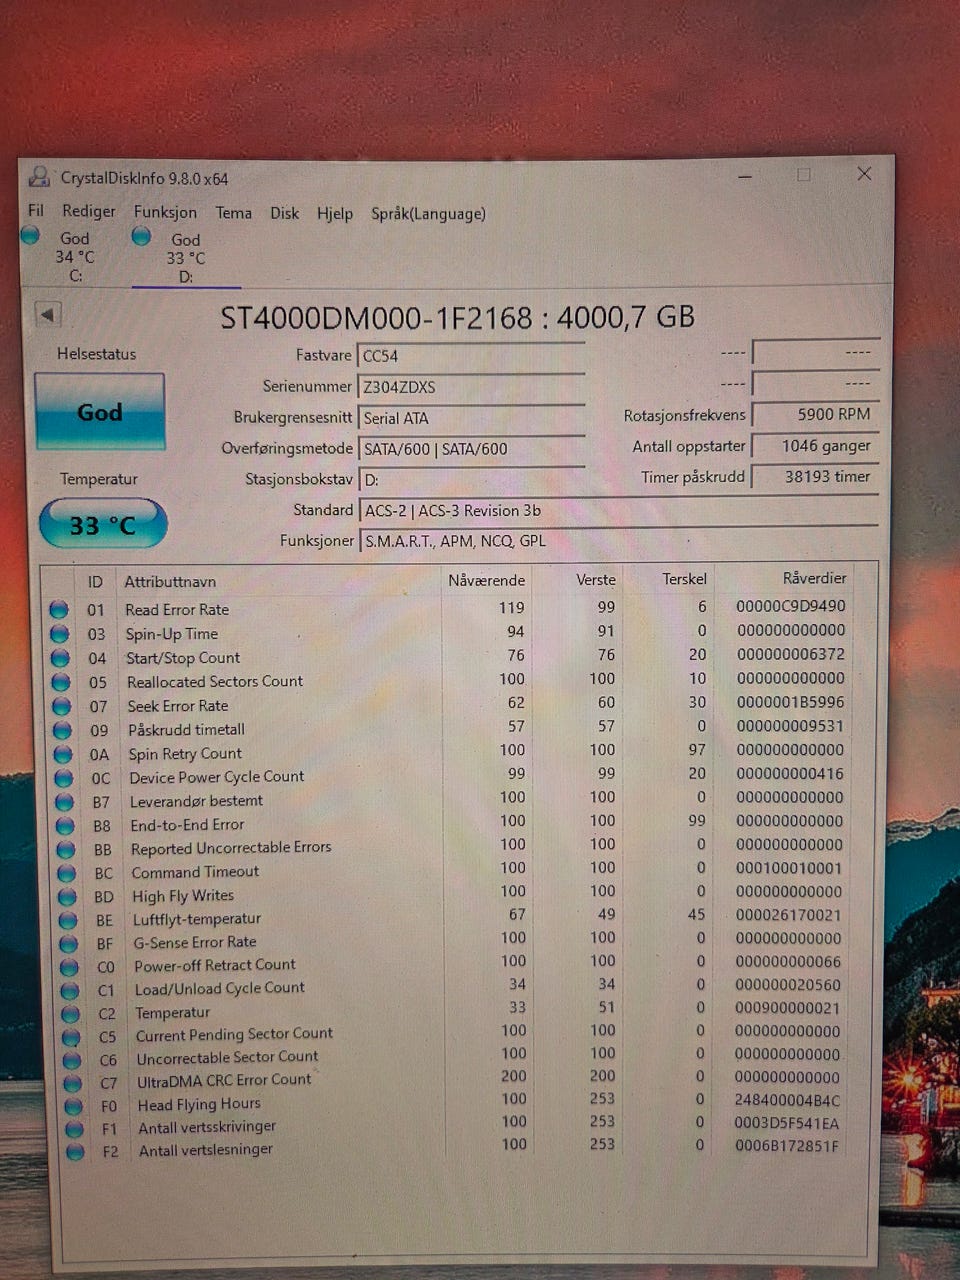Image resolution: width=960 pixels, height=1280 pixels.
Task: Click the Timer påskrudd value 38193 timer
Action: click(x=815, y=477)
